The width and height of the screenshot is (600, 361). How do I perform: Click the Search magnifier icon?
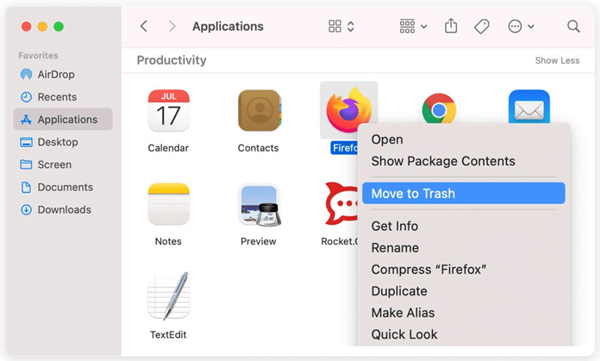(574, 26)
